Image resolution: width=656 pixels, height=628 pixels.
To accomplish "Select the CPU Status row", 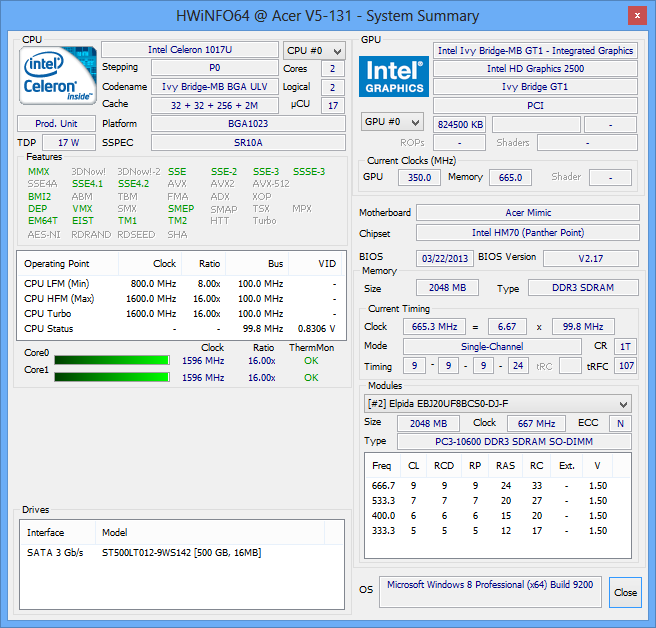I will click(x=181, y=329).
